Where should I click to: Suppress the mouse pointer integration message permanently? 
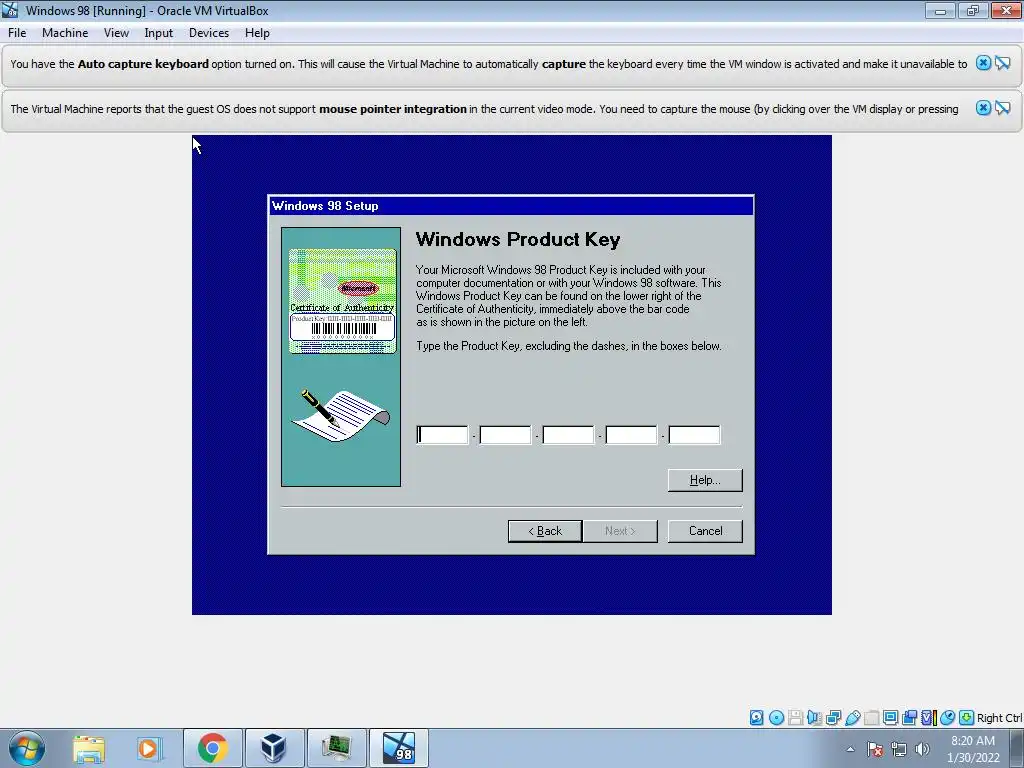coord(1002,108)
